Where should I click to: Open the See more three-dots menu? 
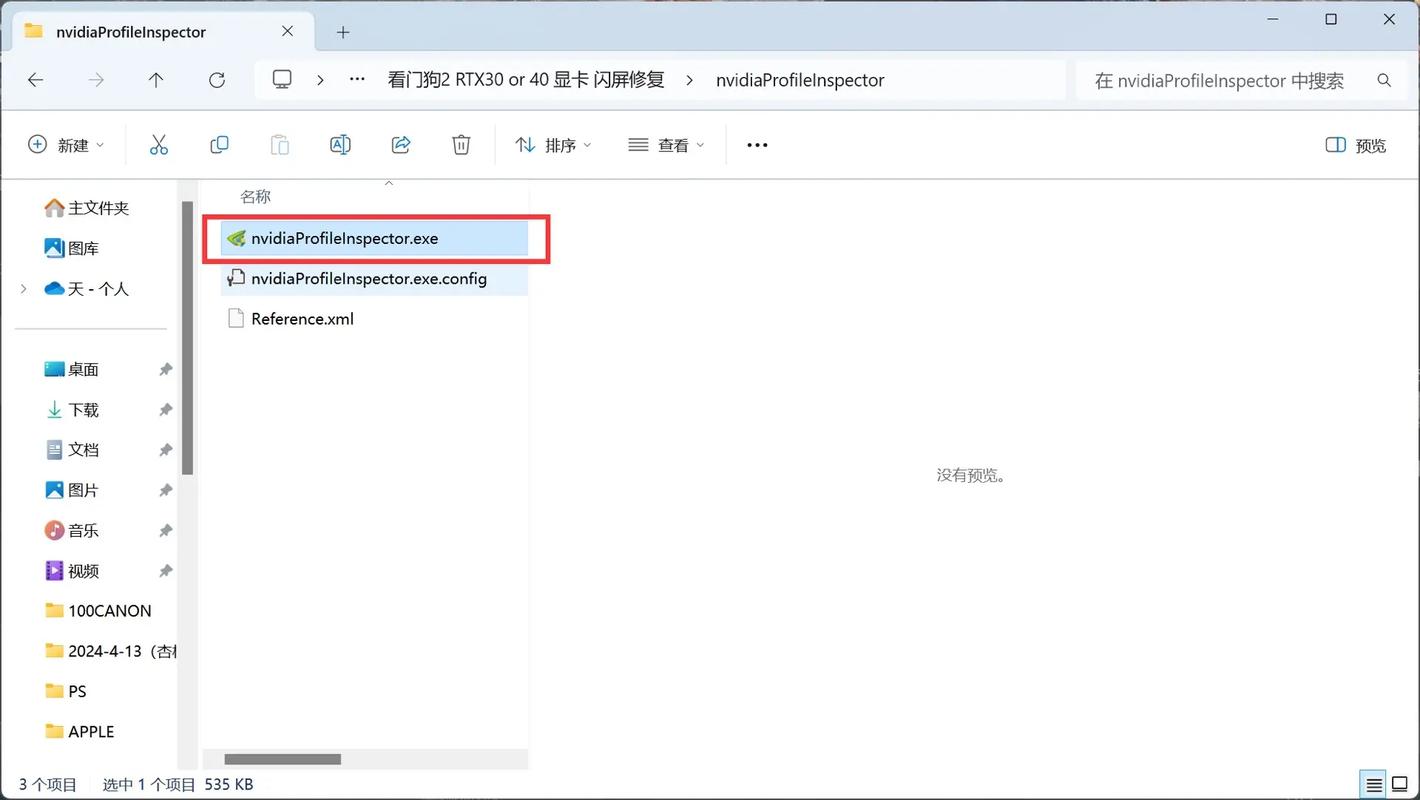tap(757, 145)
